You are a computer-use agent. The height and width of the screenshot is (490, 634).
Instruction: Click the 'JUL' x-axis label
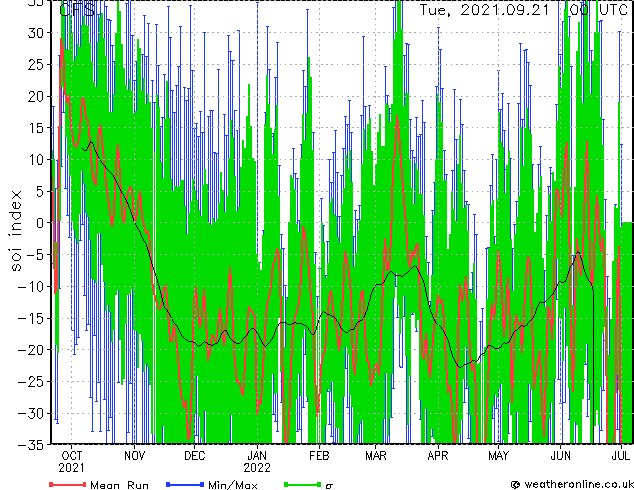[620, 456]
